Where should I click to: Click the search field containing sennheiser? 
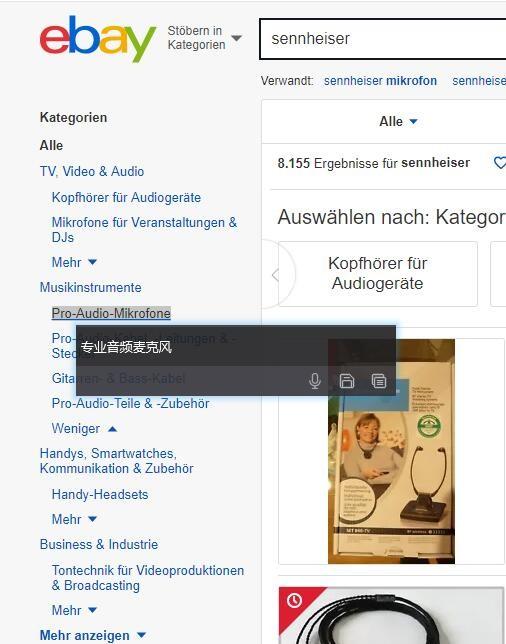[x=382, y=39]
